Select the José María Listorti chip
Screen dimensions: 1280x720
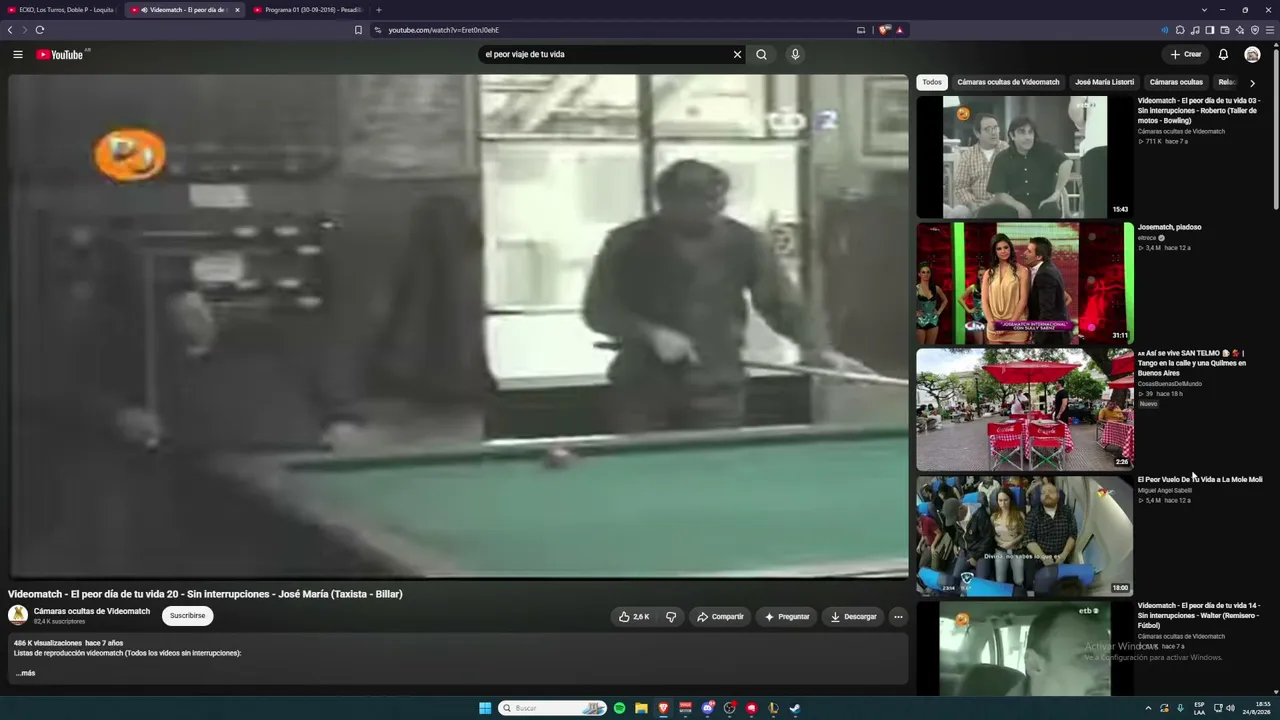point(1105,82)
